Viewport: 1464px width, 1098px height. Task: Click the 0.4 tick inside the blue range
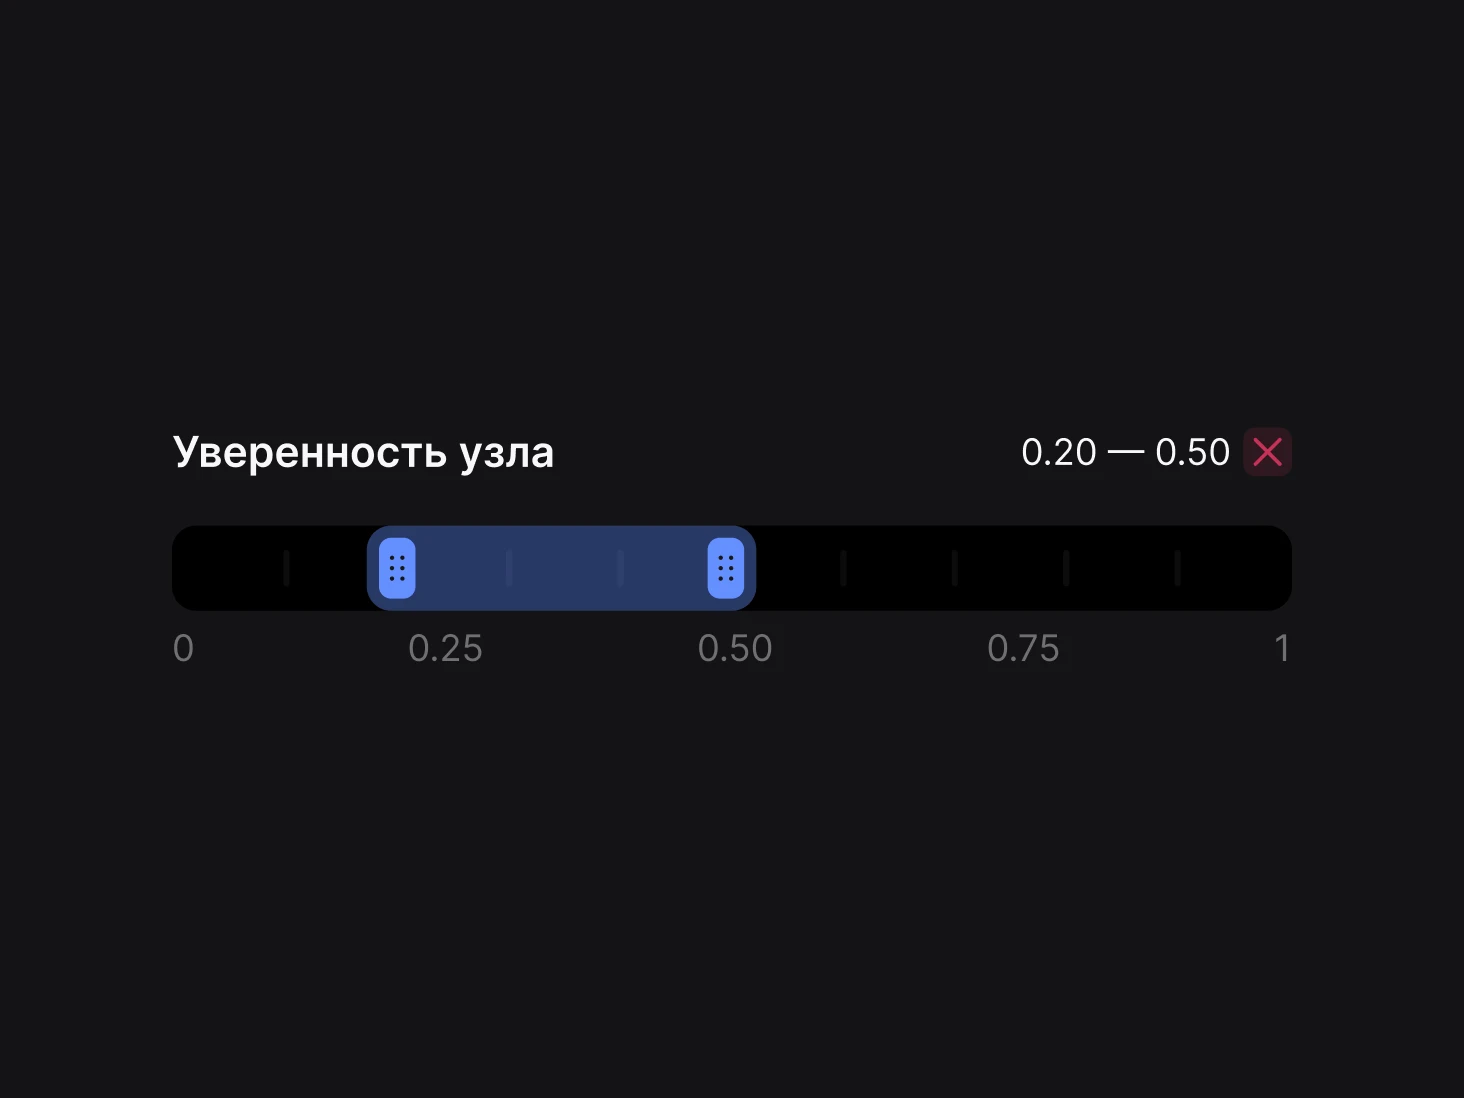[x=620, y=568]
